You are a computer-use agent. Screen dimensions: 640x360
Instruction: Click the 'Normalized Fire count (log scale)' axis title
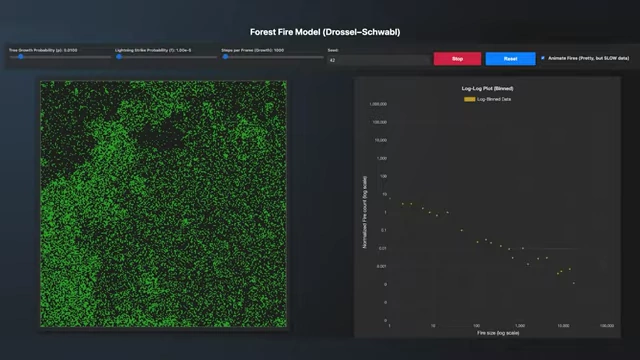[364, 212]
